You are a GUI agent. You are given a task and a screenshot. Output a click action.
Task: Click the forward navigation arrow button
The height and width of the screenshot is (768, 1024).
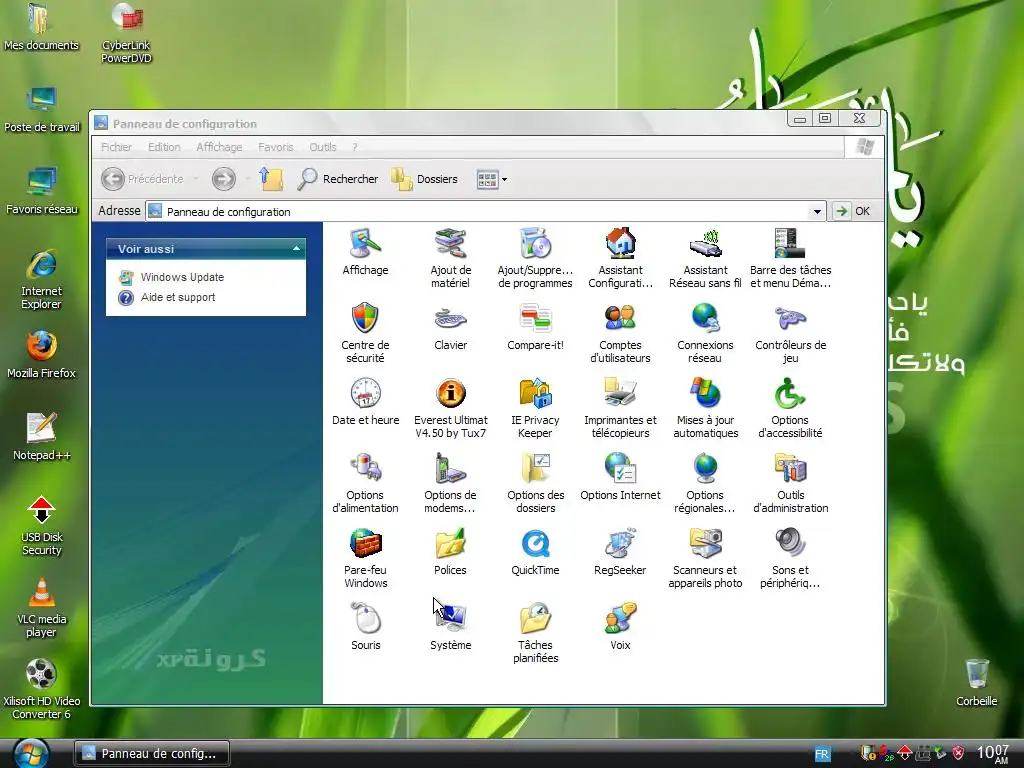pos(223,178)
